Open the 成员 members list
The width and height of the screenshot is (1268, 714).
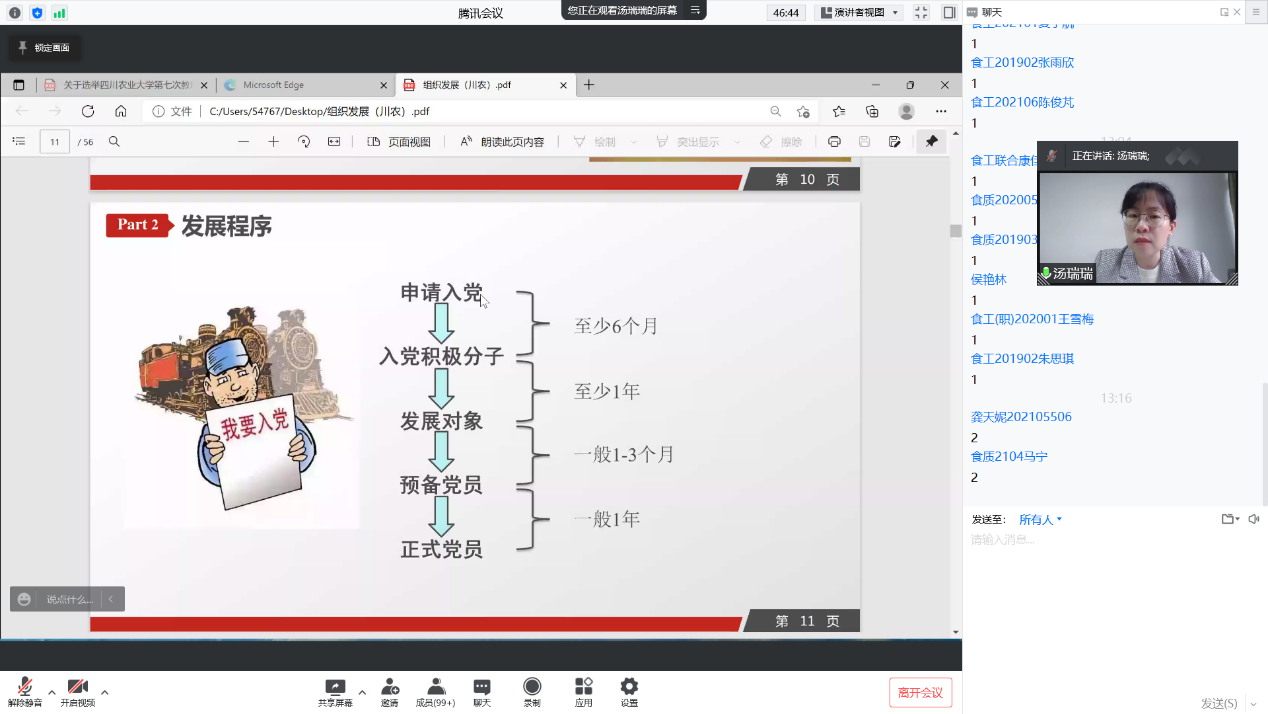(435, 689)
